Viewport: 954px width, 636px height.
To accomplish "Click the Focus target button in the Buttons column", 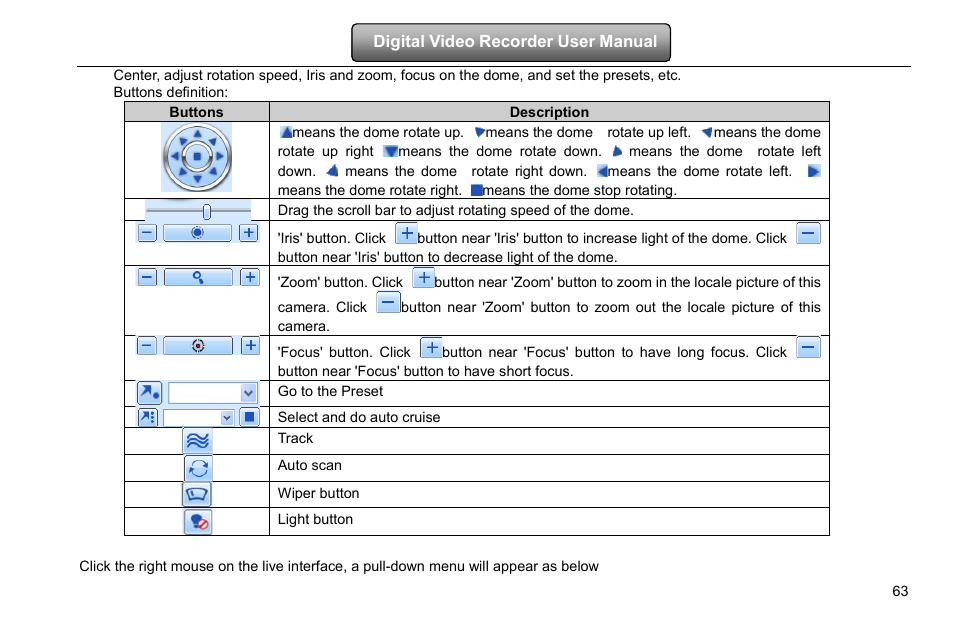I will pos(198,346).
